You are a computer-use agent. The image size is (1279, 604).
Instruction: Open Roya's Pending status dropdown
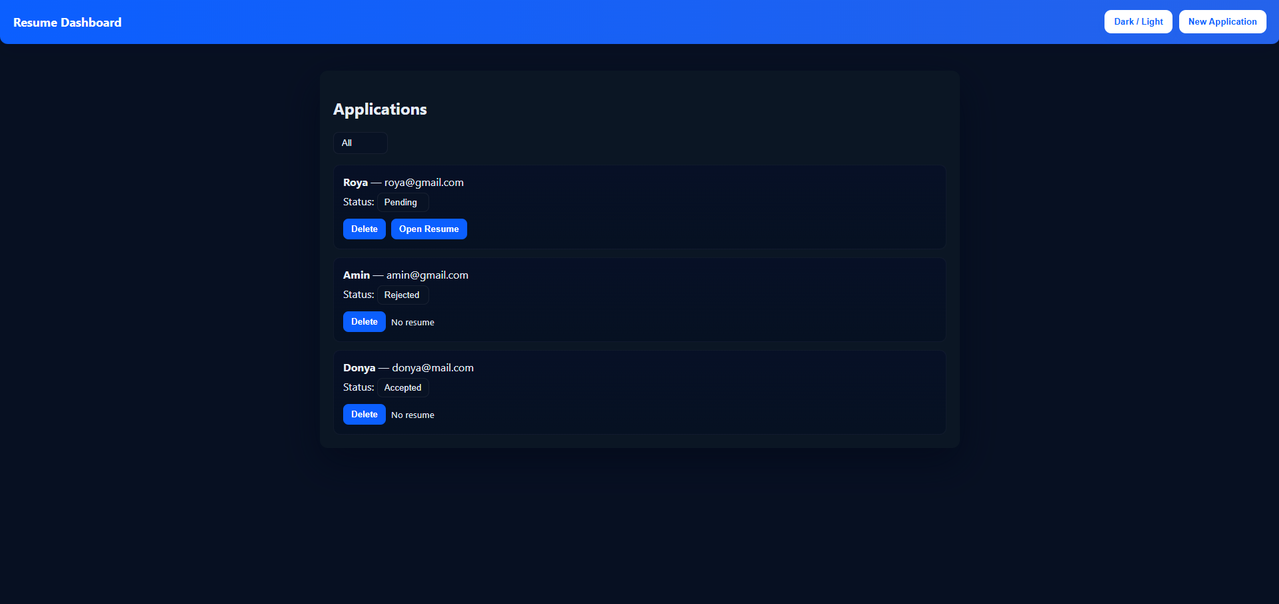pos(403,202)
